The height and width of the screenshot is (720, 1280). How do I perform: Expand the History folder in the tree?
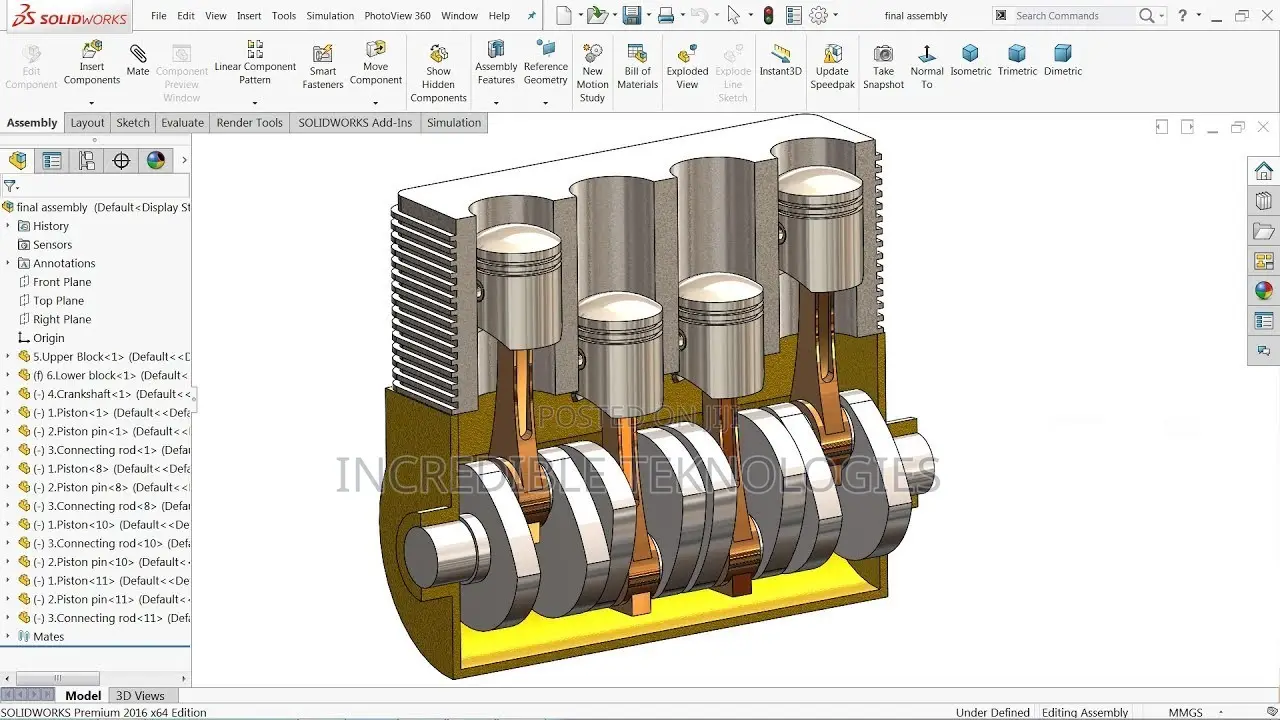(x=8, y=225)
